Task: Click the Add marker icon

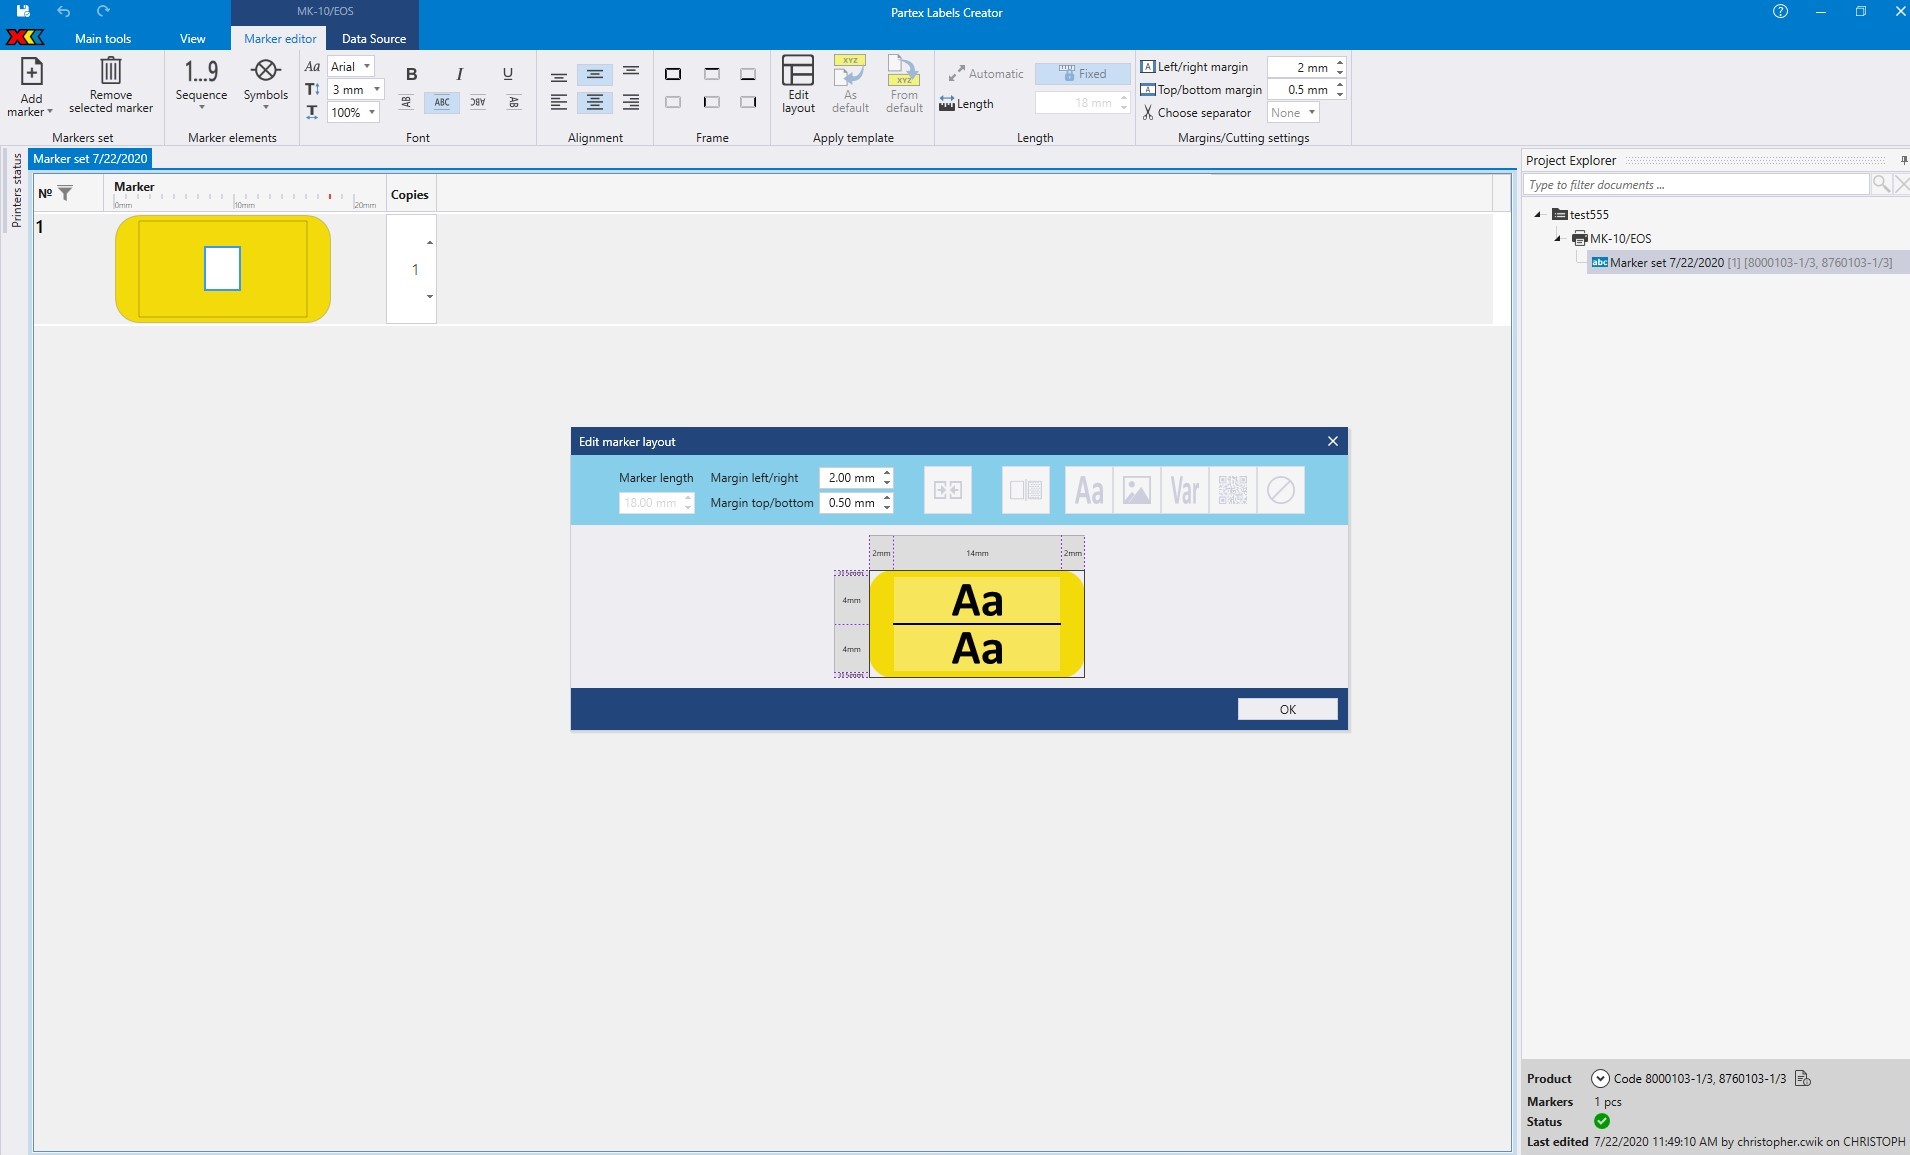Action: click(31, 72)
